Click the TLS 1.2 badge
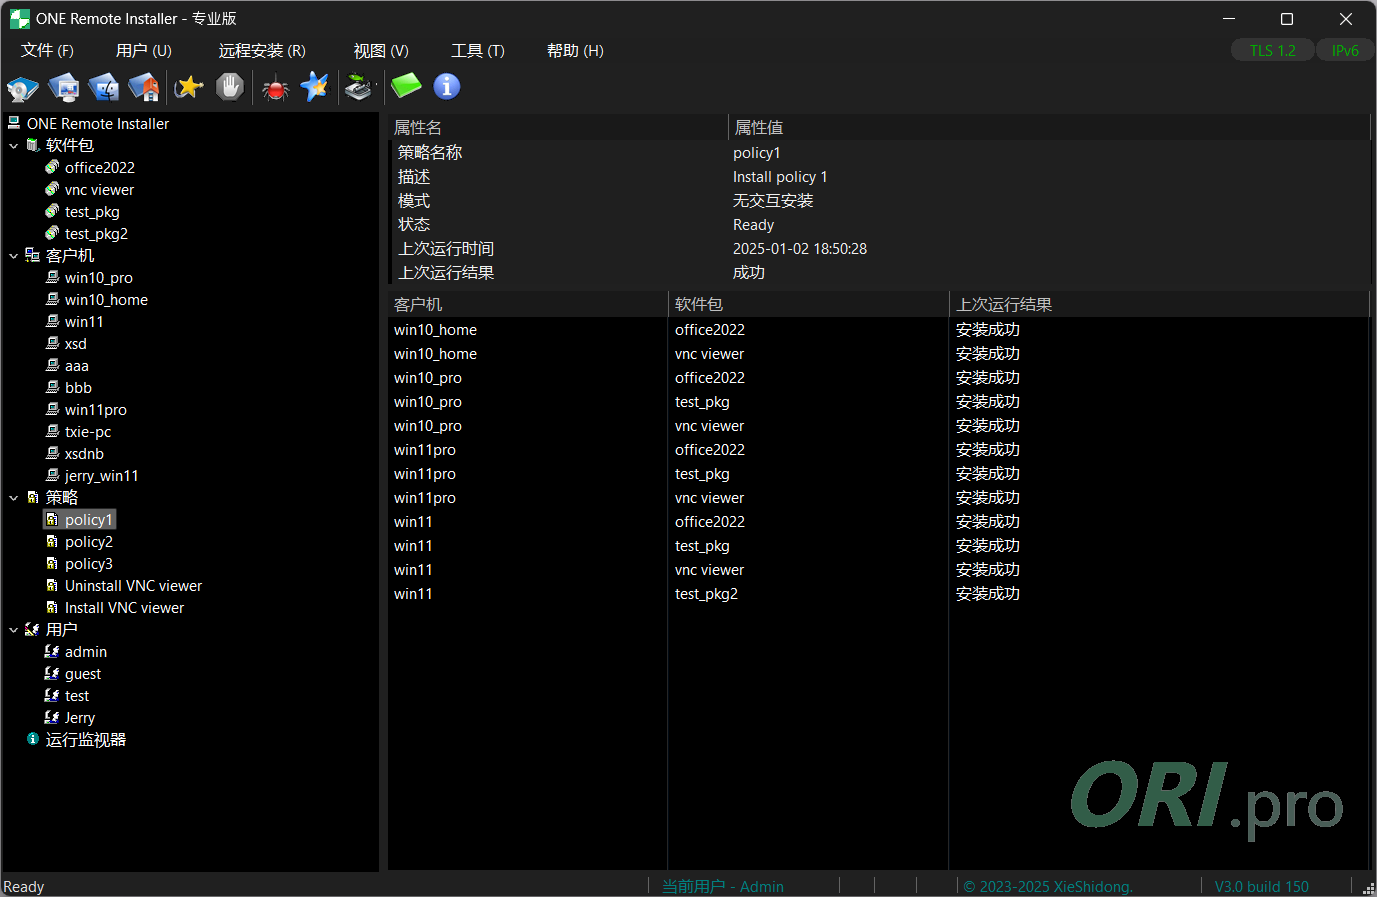1377x897 pixels. [1272, 50]
